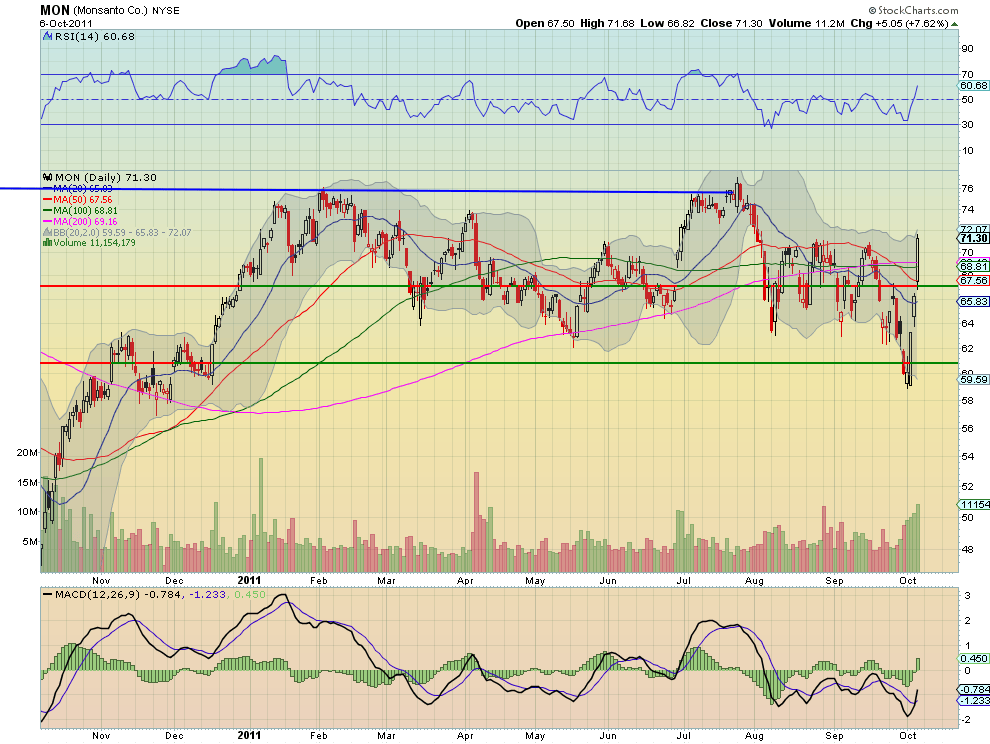Select the MA(50) 67.56 legend label
Viewport: 990px width, 744px height.
(82, 200)
